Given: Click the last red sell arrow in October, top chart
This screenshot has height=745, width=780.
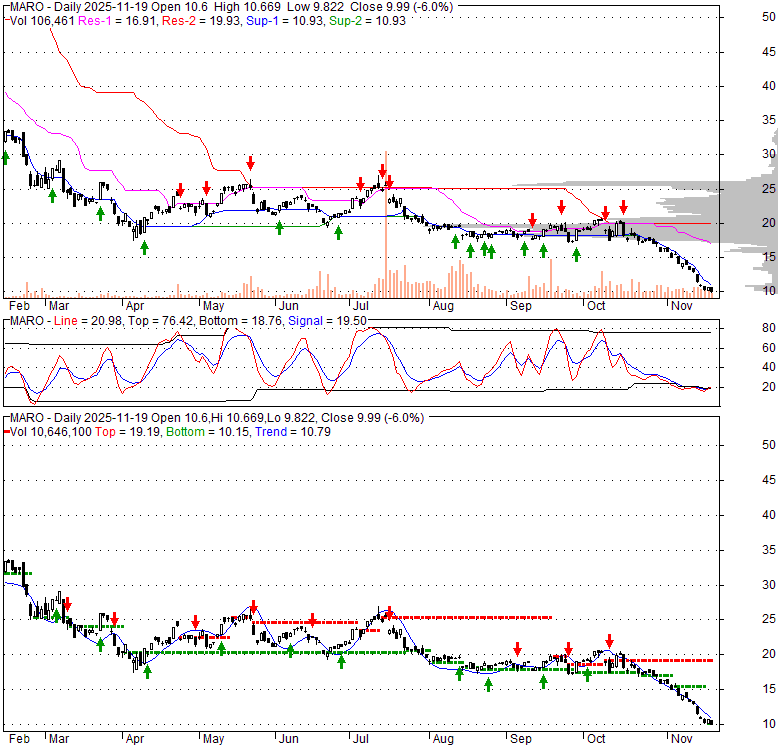Looking at the screenshot, I should [622, 208].
